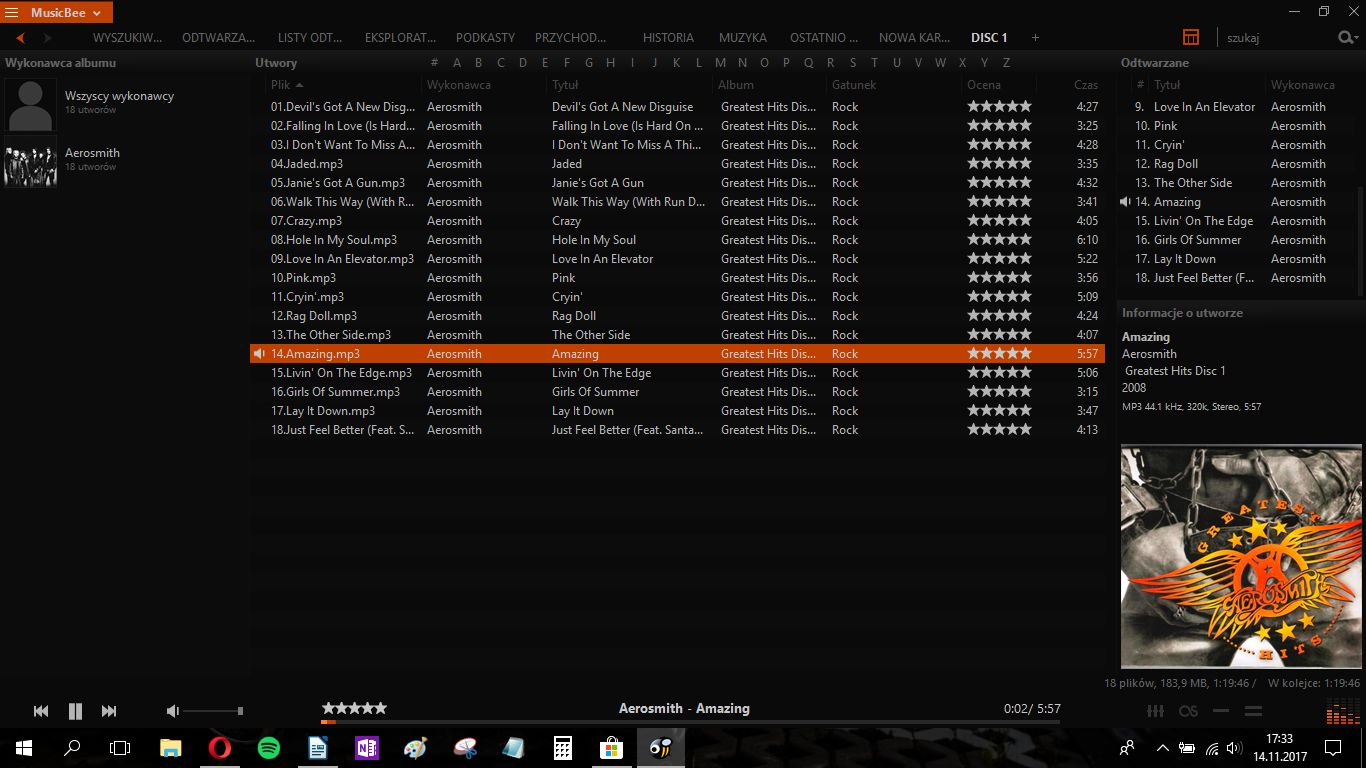Jump to letter M in alphabet bar
1366x768 pixels.
tap(720, 62)
